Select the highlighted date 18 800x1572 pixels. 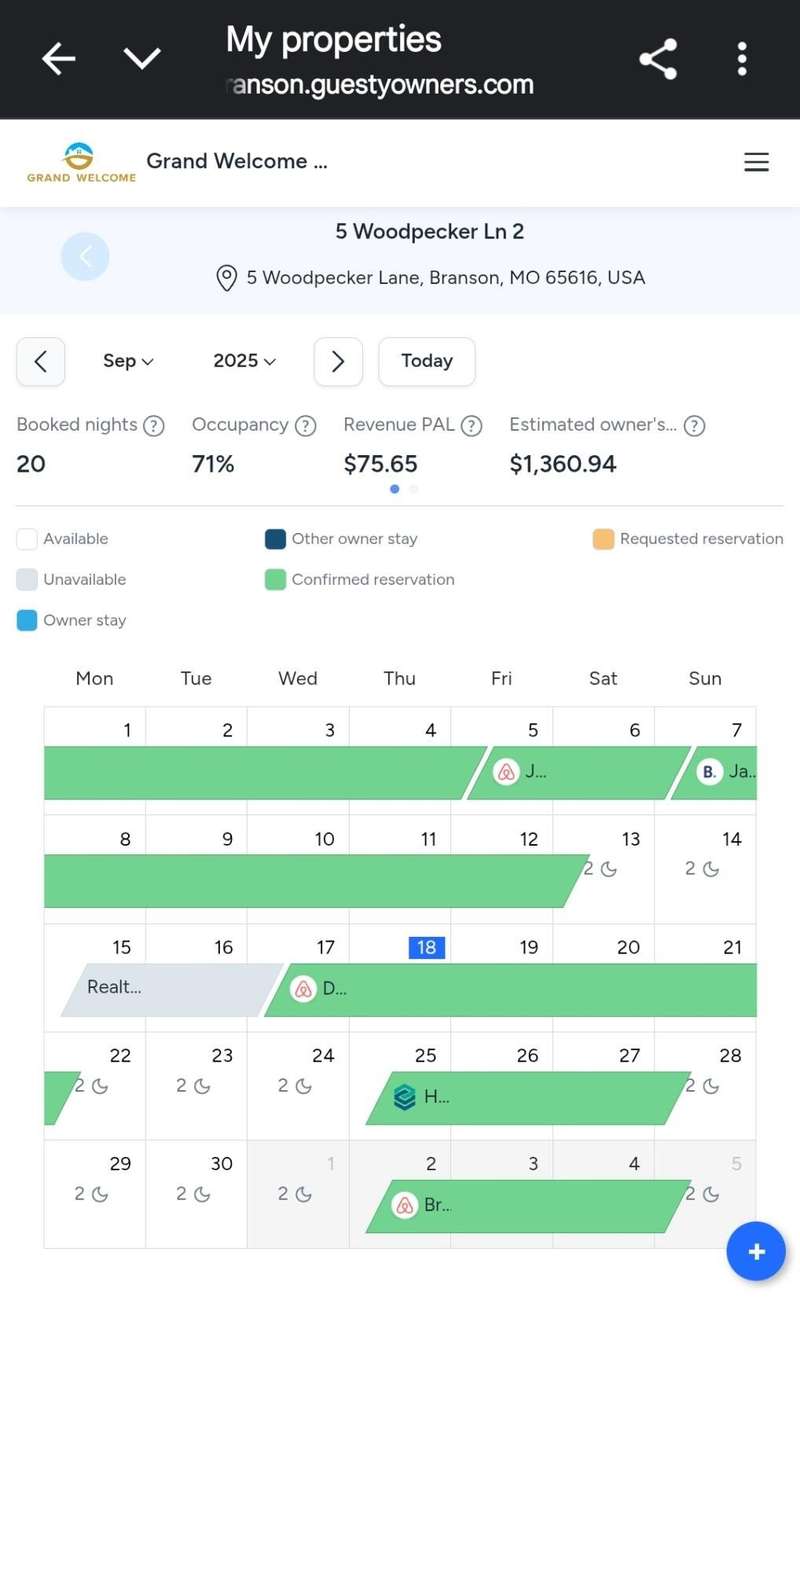[426, 947]
